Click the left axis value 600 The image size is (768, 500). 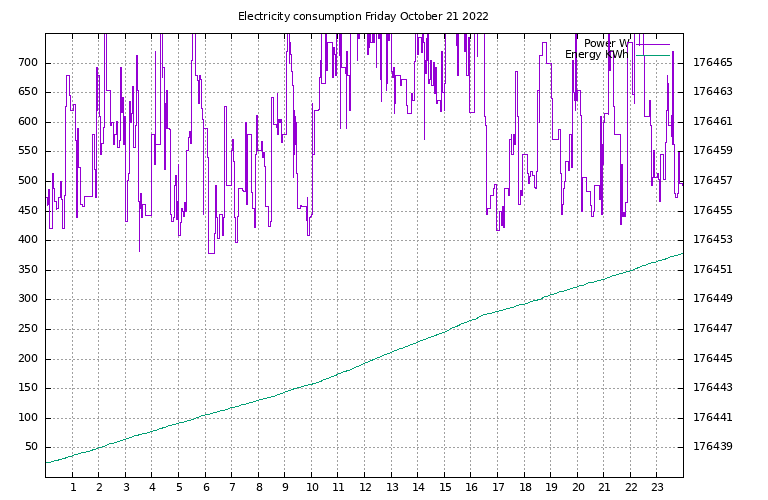tap(28, 122)
